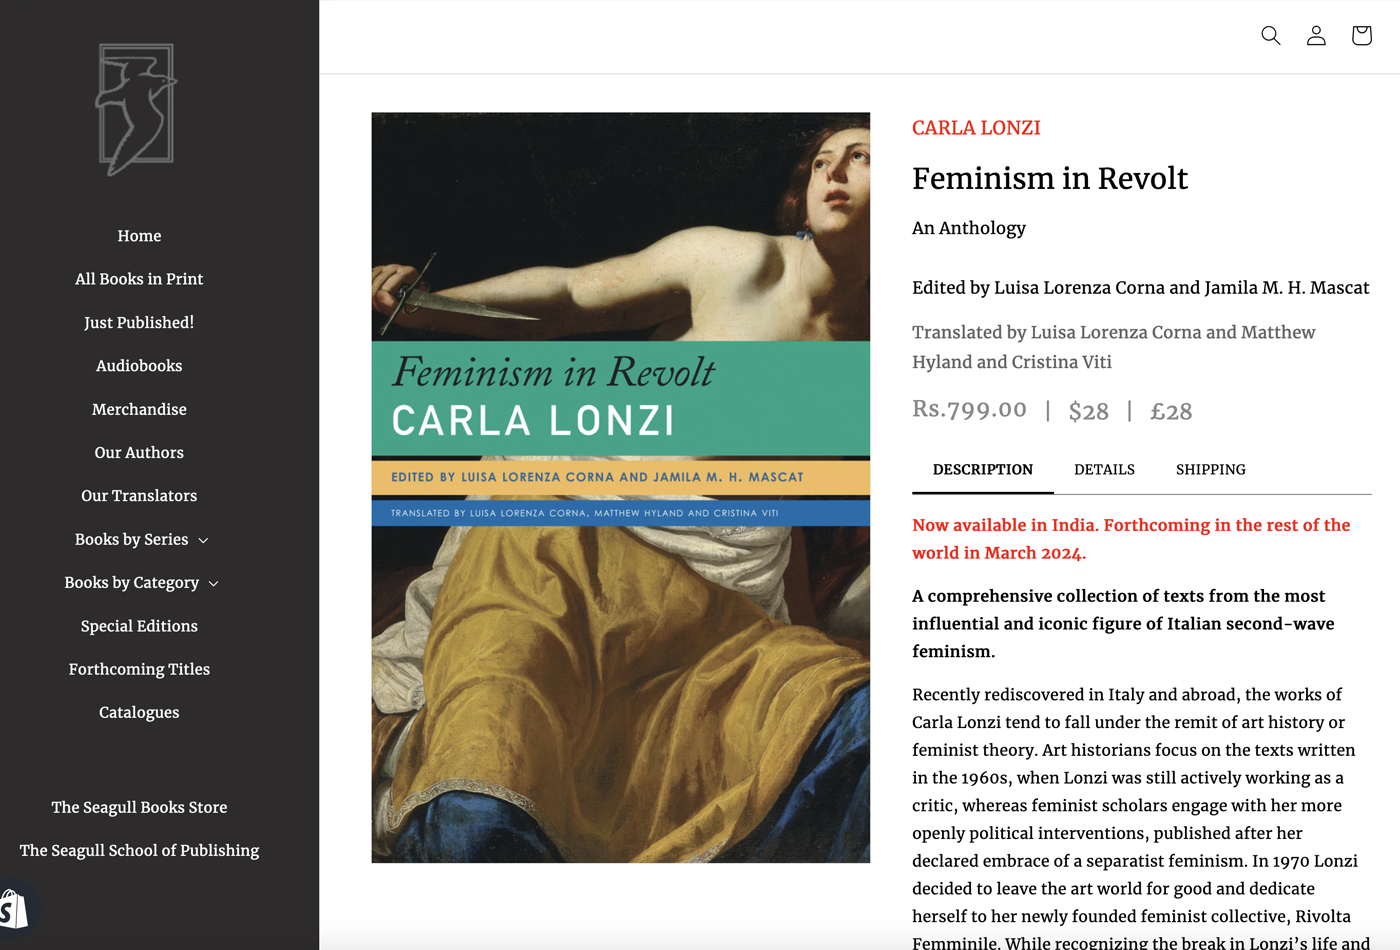Open the shopping cart icon
This screenshot has width=1400, height=950.
(x=1361, y=36)
